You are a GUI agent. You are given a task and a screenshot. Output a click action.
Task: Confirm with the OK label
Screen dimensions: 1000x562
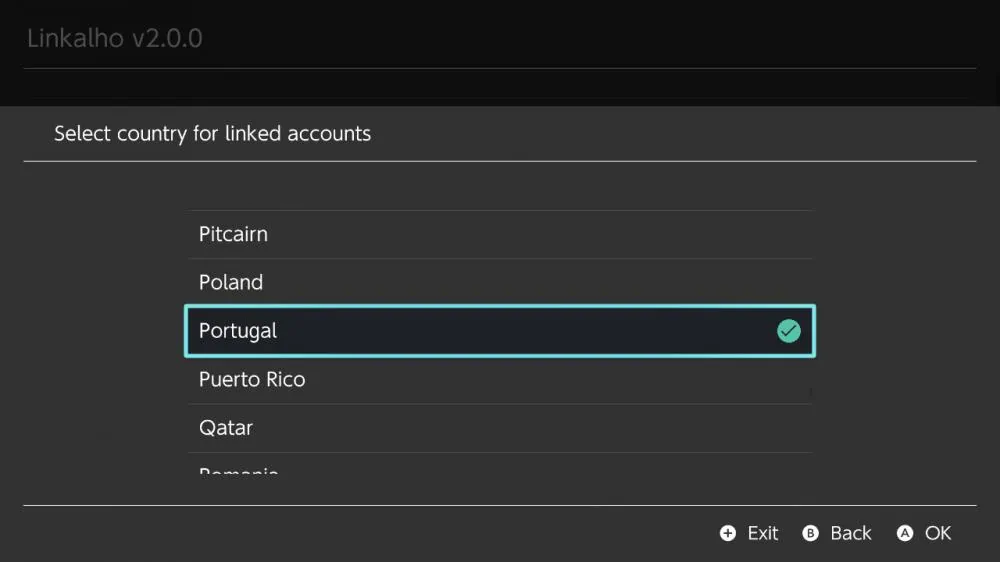click(938, 533)
